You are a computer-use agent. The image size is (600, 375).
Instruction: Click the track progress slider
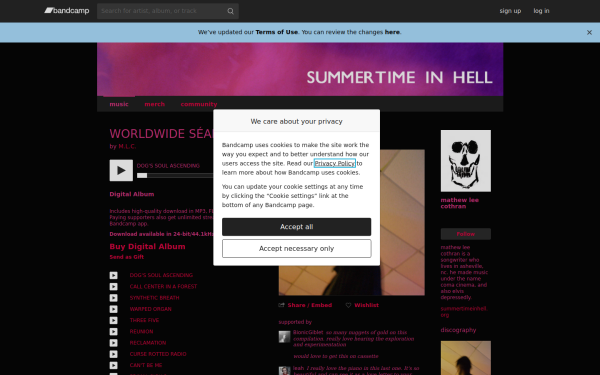pos(142,175)
